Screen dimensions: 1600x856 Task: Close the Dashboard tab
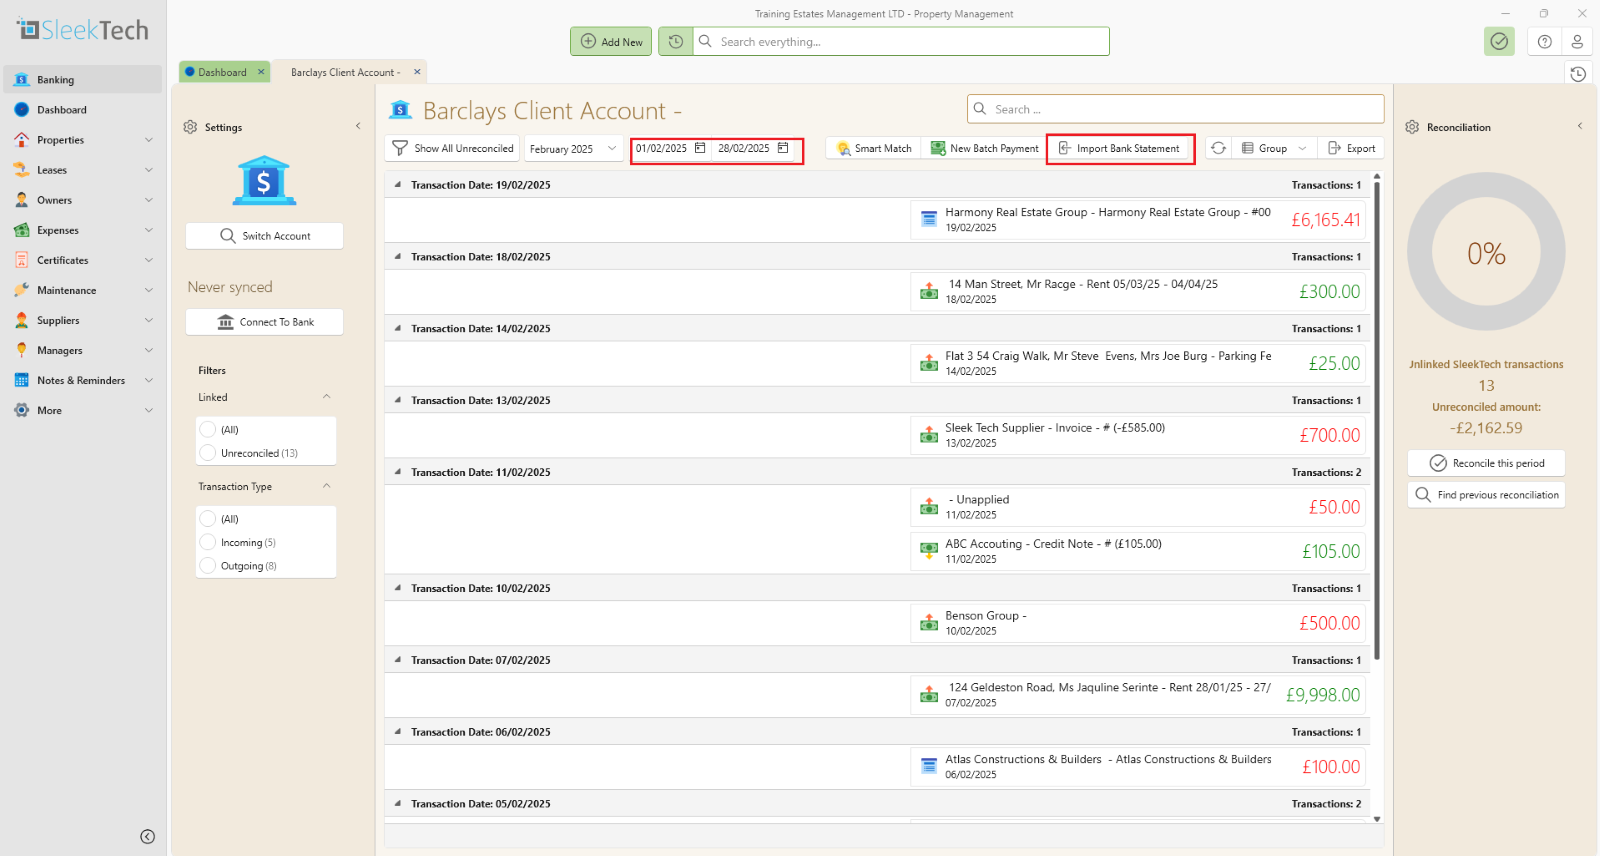coord(261,72)
